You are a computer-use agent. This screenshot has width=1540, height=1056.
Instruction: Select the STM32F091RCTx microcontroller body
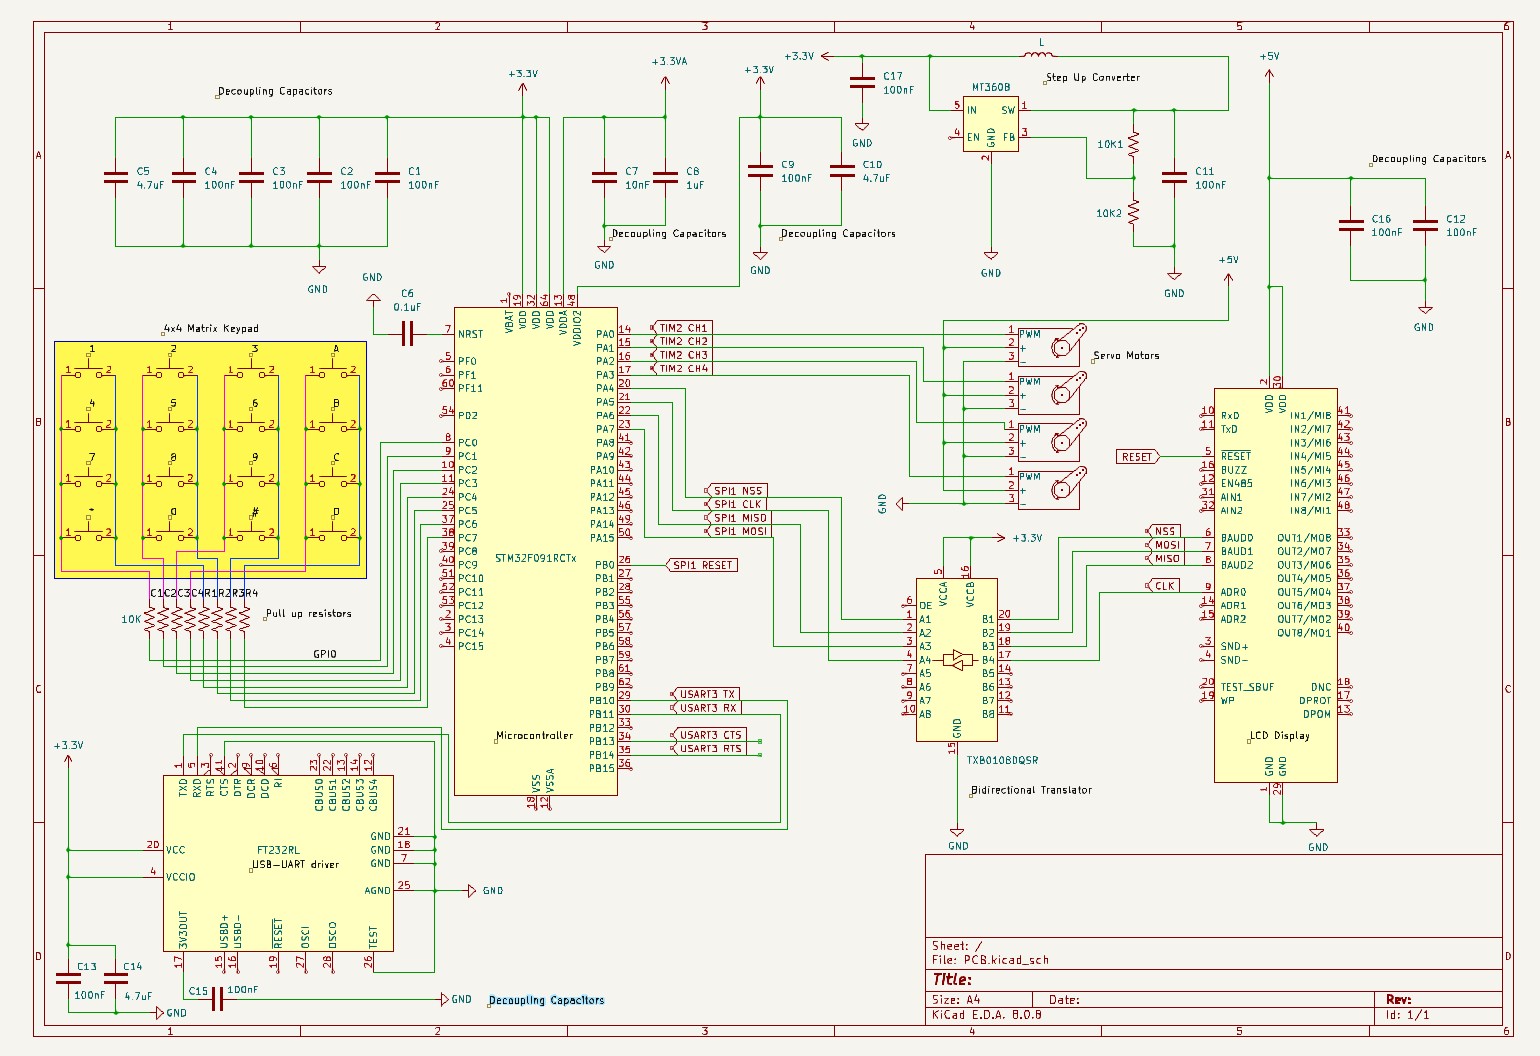tap(535, 550)
